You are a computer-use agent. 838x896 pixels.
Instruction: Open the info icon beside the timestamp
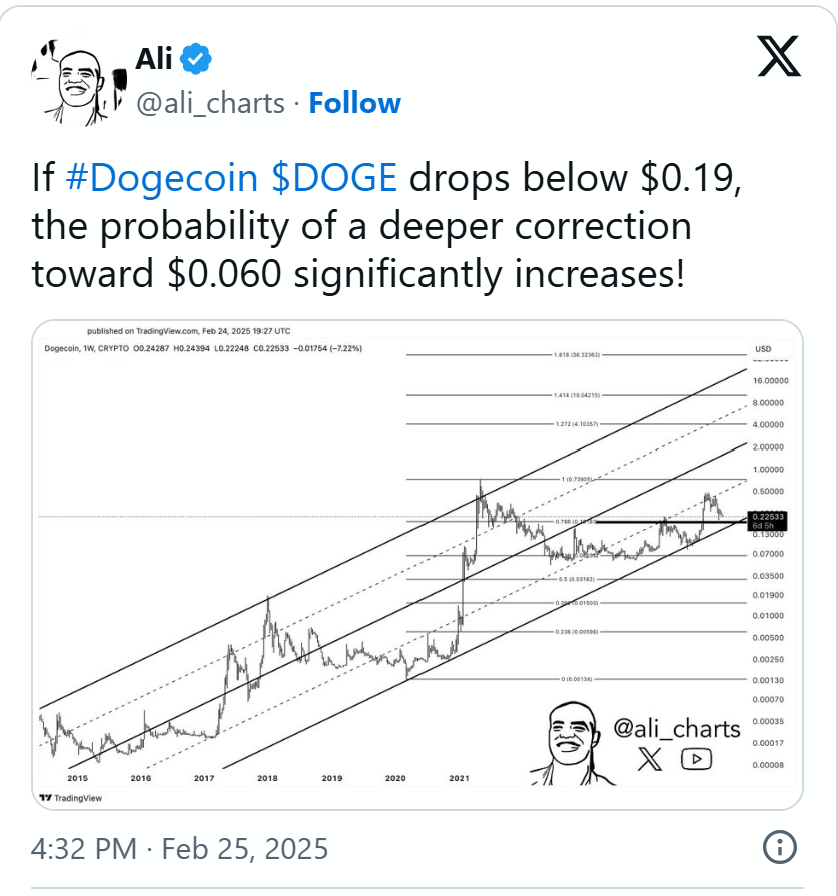pos(780,848)
